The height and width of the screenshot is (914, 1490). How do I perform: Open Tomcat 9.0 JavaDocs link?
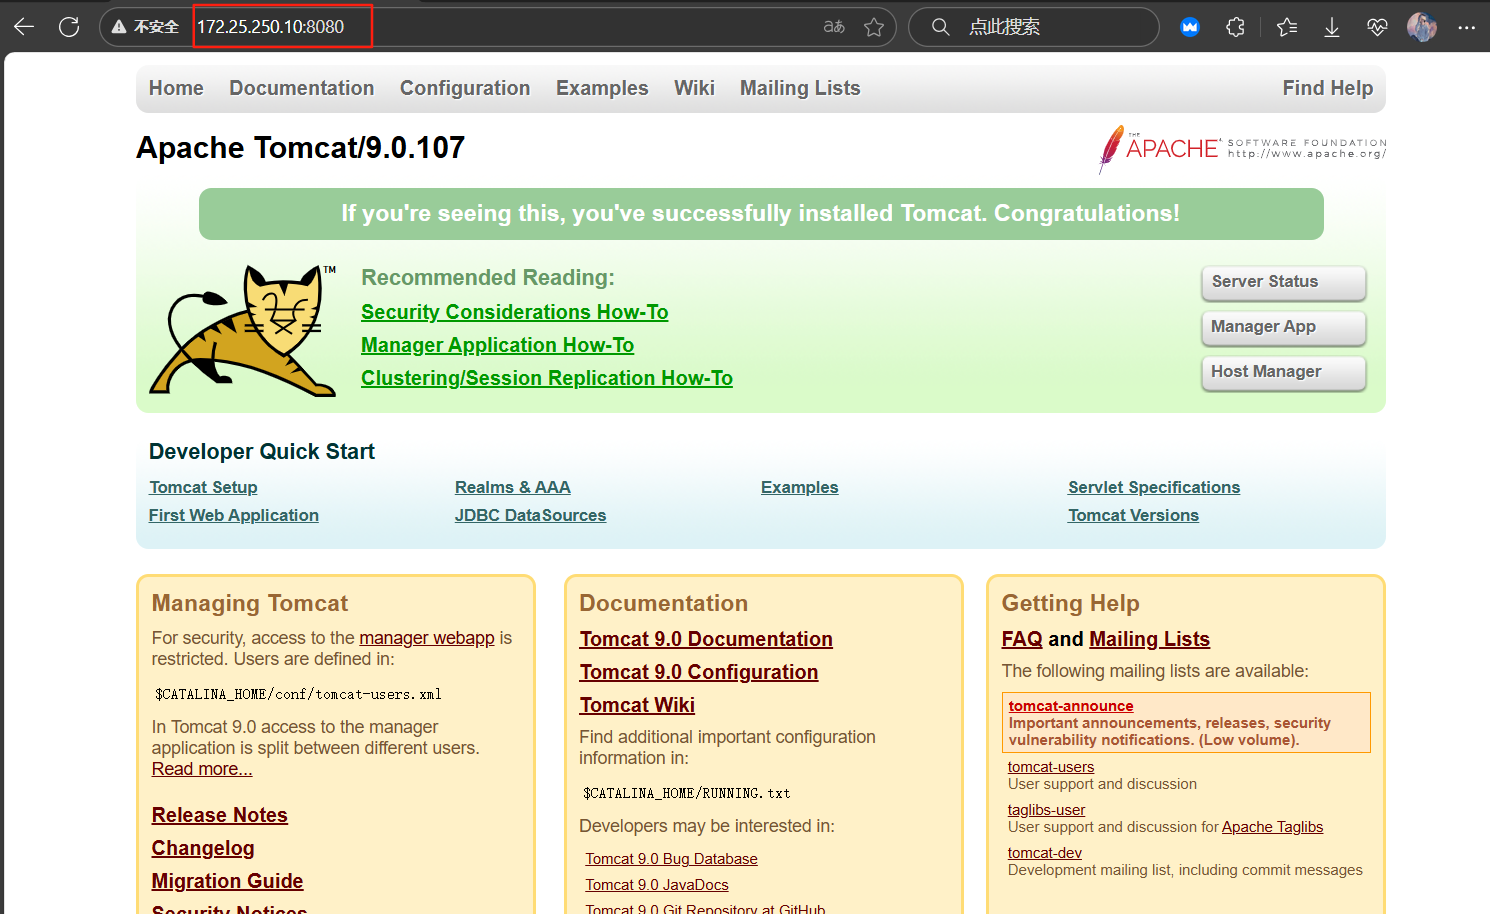tap(657, 885)
